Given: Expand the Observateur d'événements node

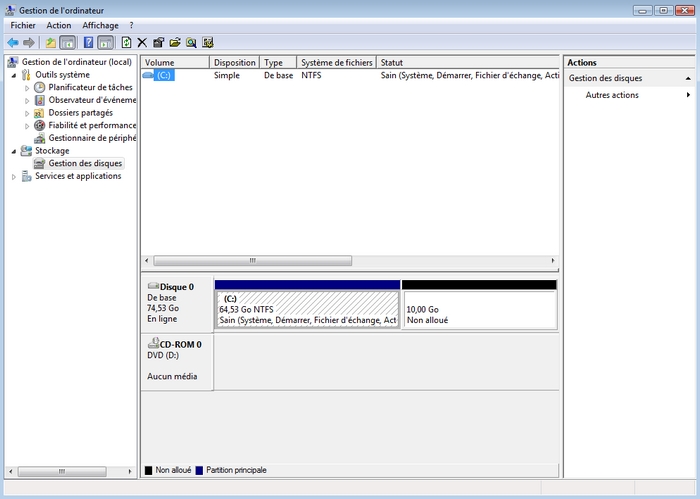Looking at the screenshot, I should 27,101.
